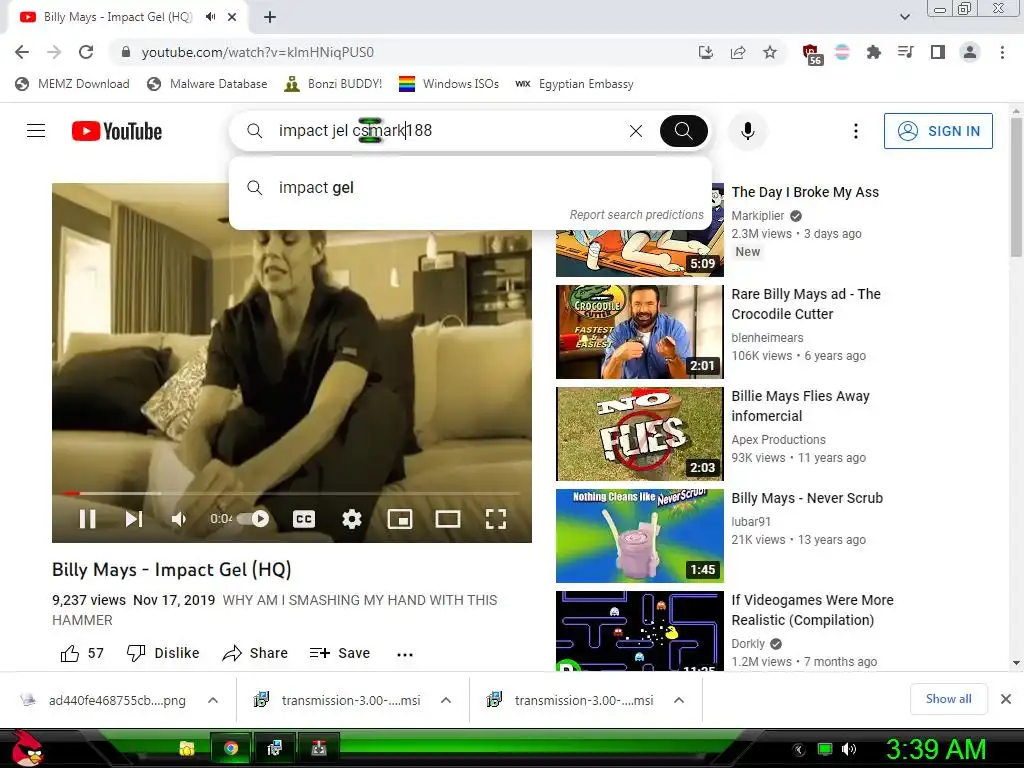
Task: Expand options for ad440fe468755cb png download
Action: (x=213, y=700)
